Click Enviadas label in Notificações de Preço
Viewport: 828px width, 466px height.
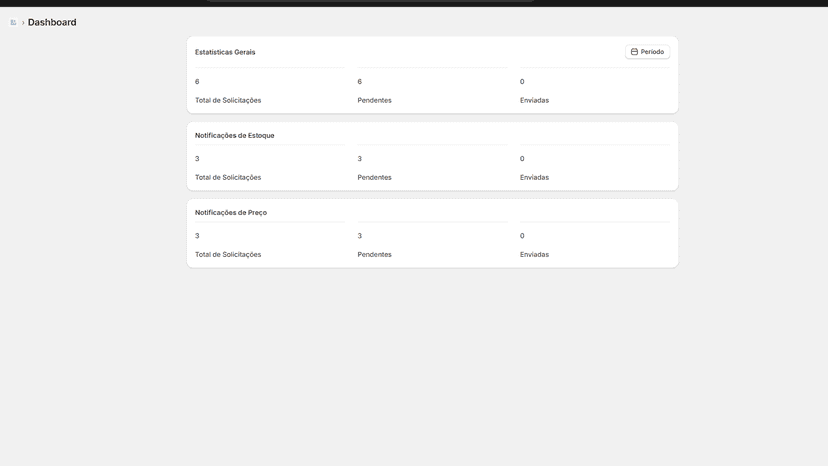(x=534, y=255)
